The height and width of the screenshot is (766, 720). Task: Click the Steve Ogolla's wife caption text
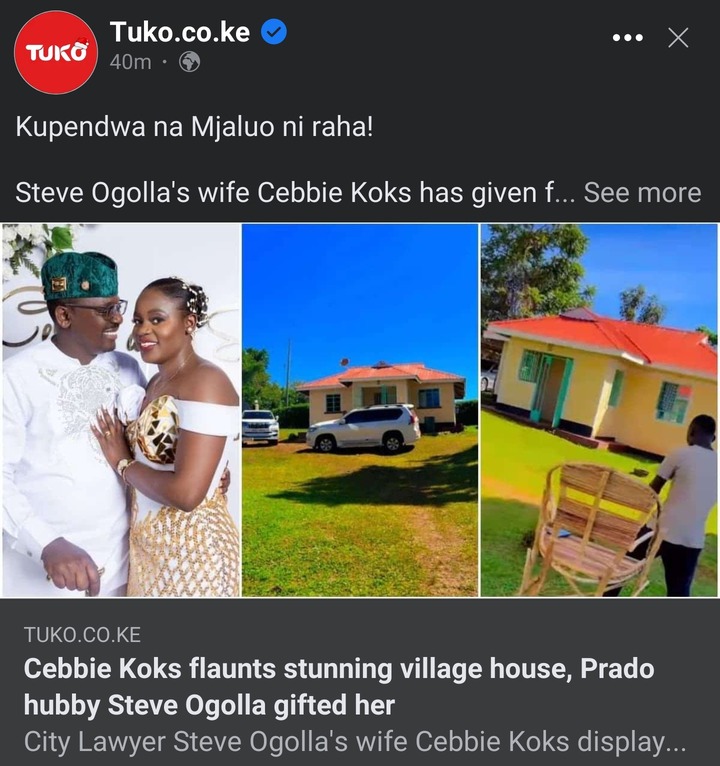tap(296, 192)
